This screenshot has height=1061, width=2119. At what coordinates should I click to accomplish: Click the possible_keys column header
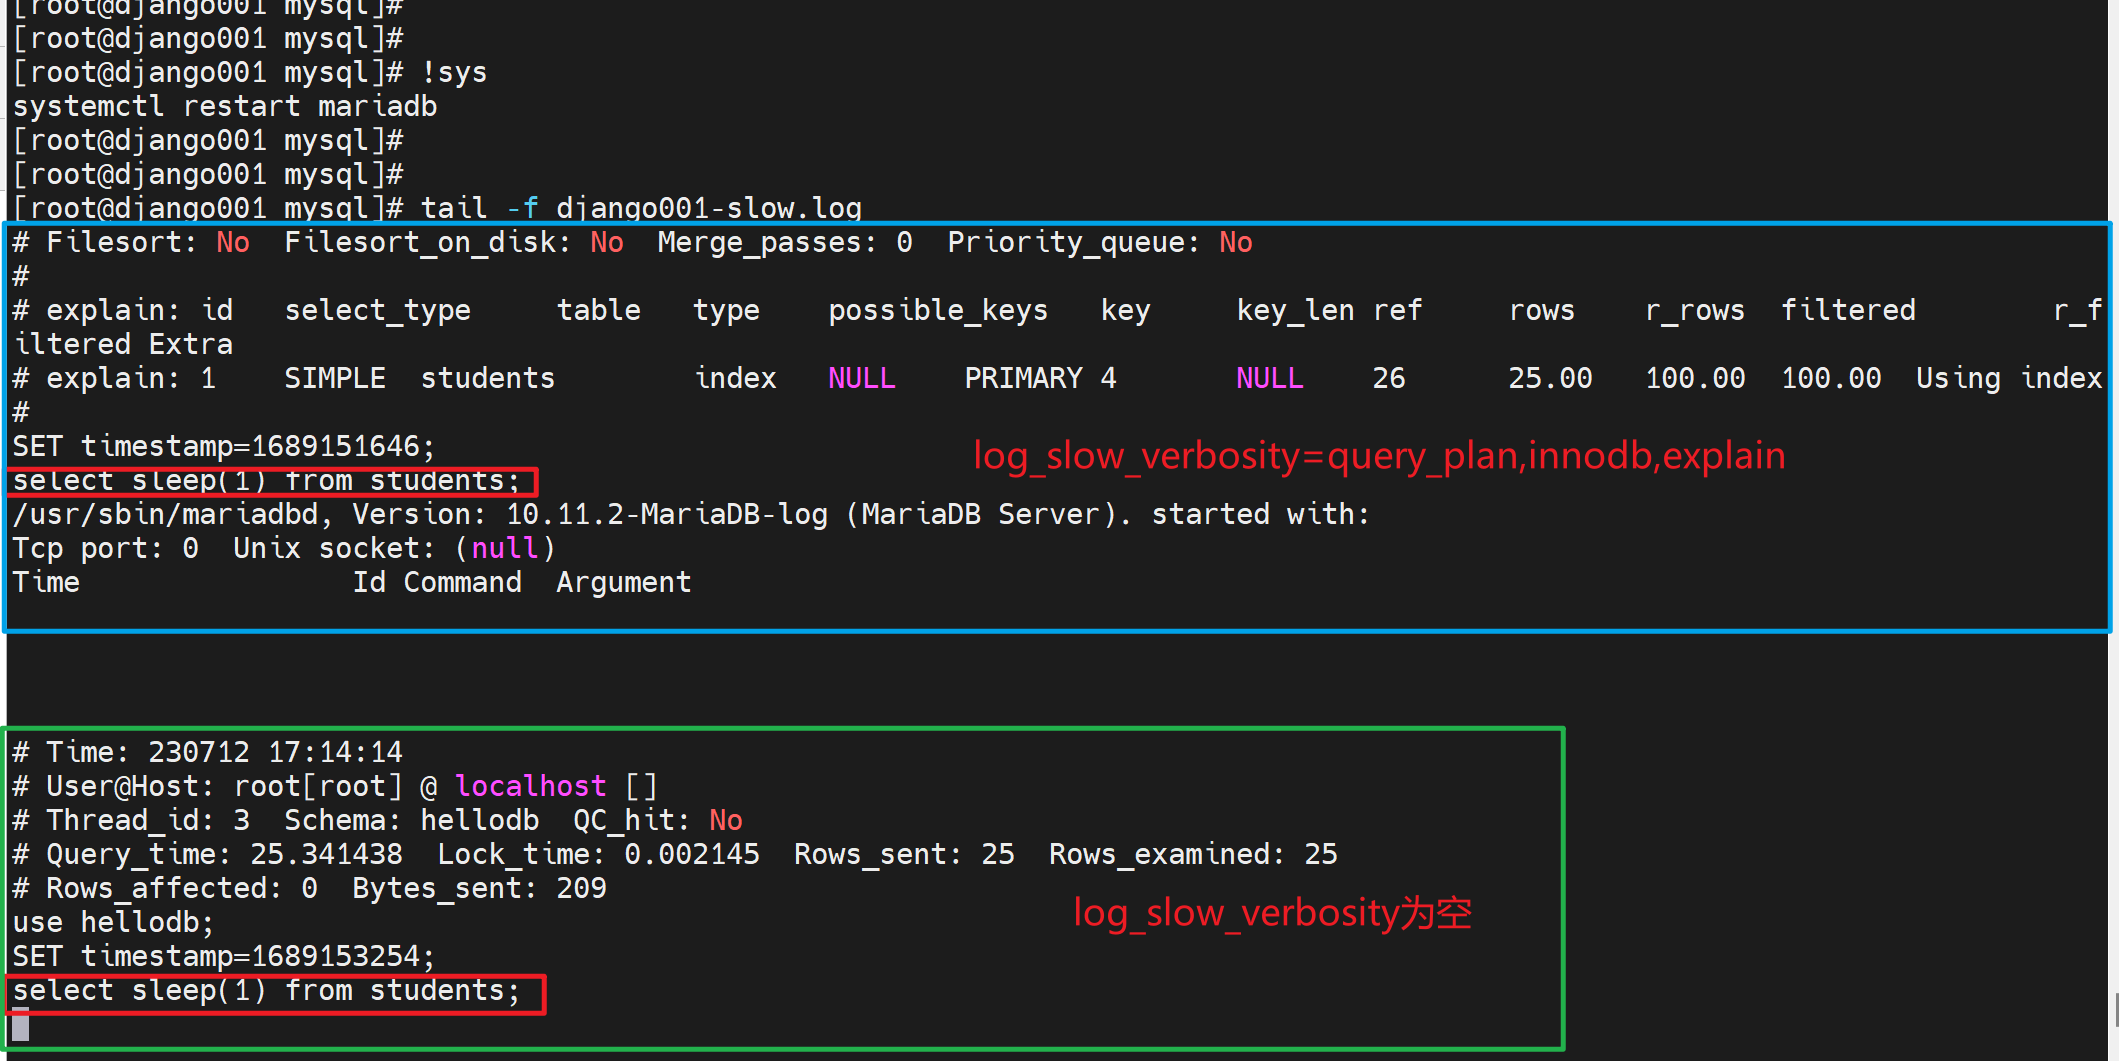937,310
